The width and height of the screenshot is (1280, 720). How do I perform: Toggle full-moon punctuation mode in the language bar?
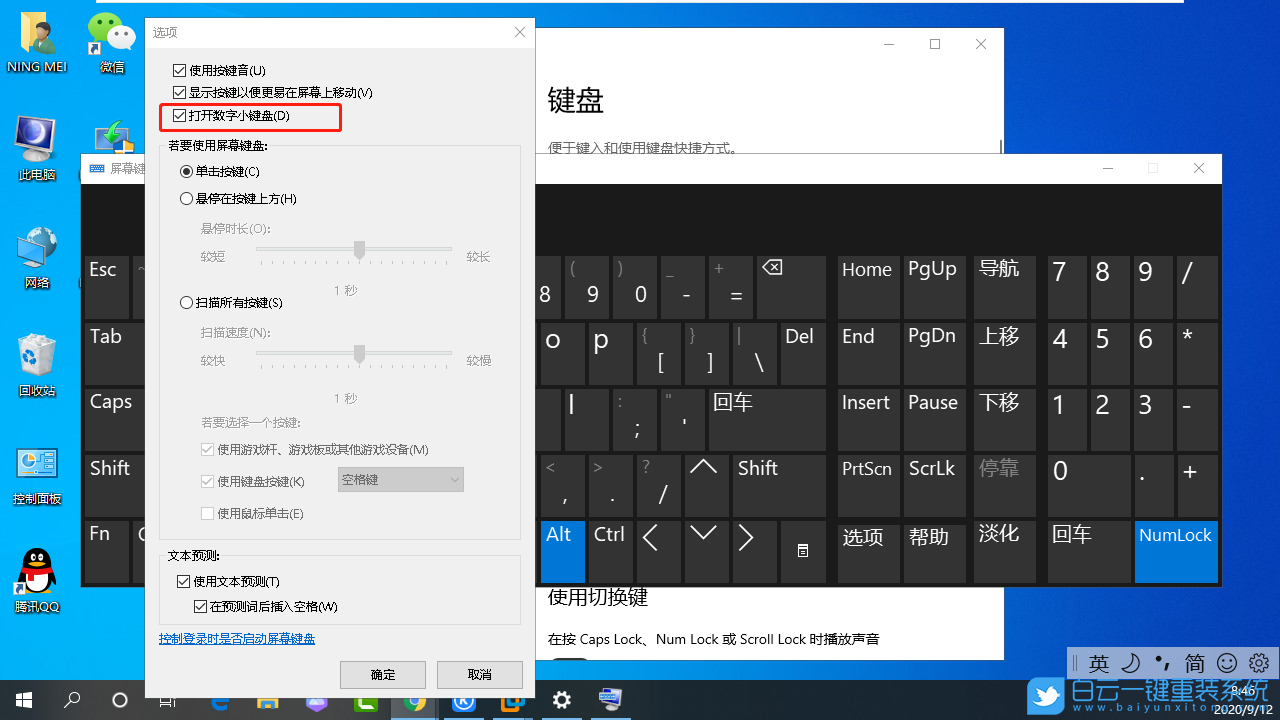[x=1131, y=663]
